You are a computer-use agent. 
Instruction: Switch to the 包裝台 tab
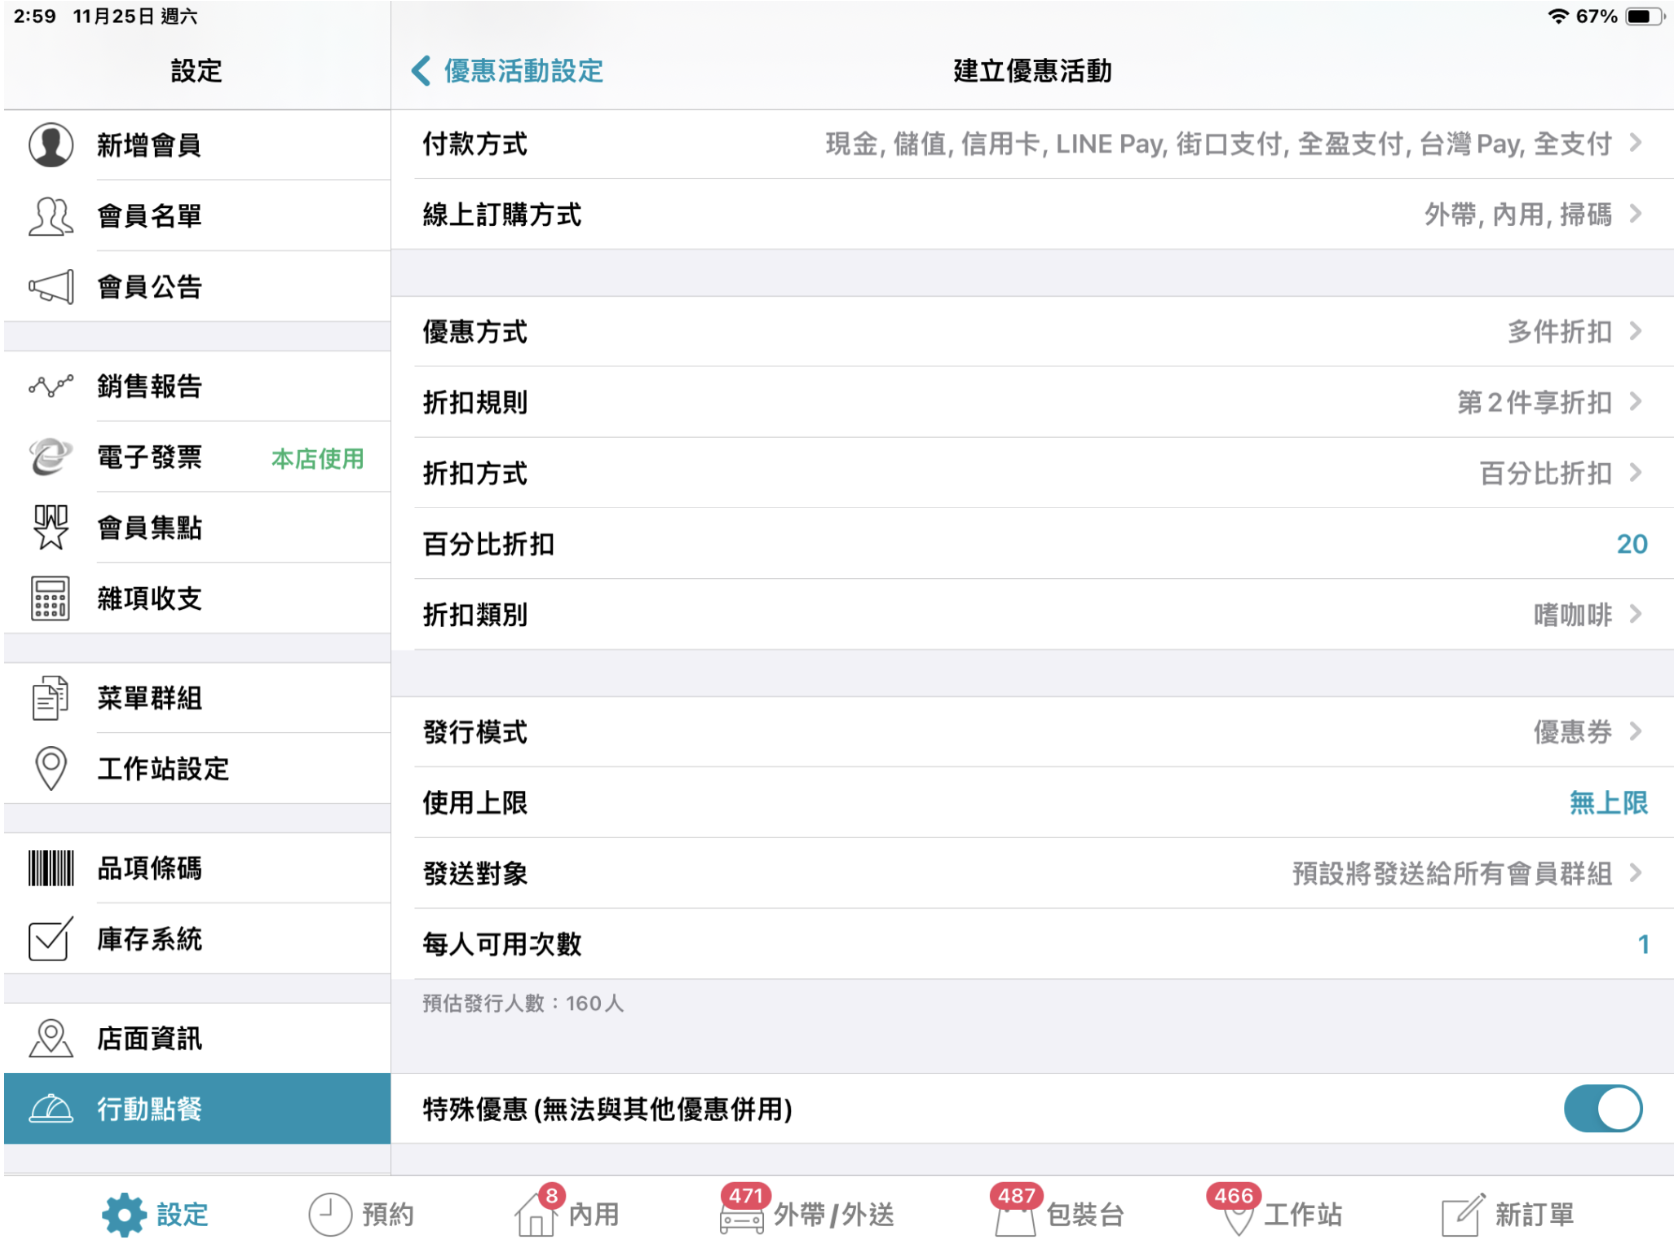1060,1214
